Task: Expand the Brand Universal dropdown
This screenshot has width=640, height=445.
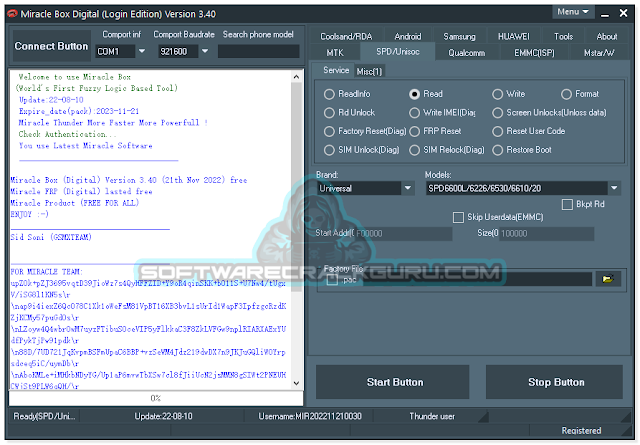Action: click(x=408, y=188)
